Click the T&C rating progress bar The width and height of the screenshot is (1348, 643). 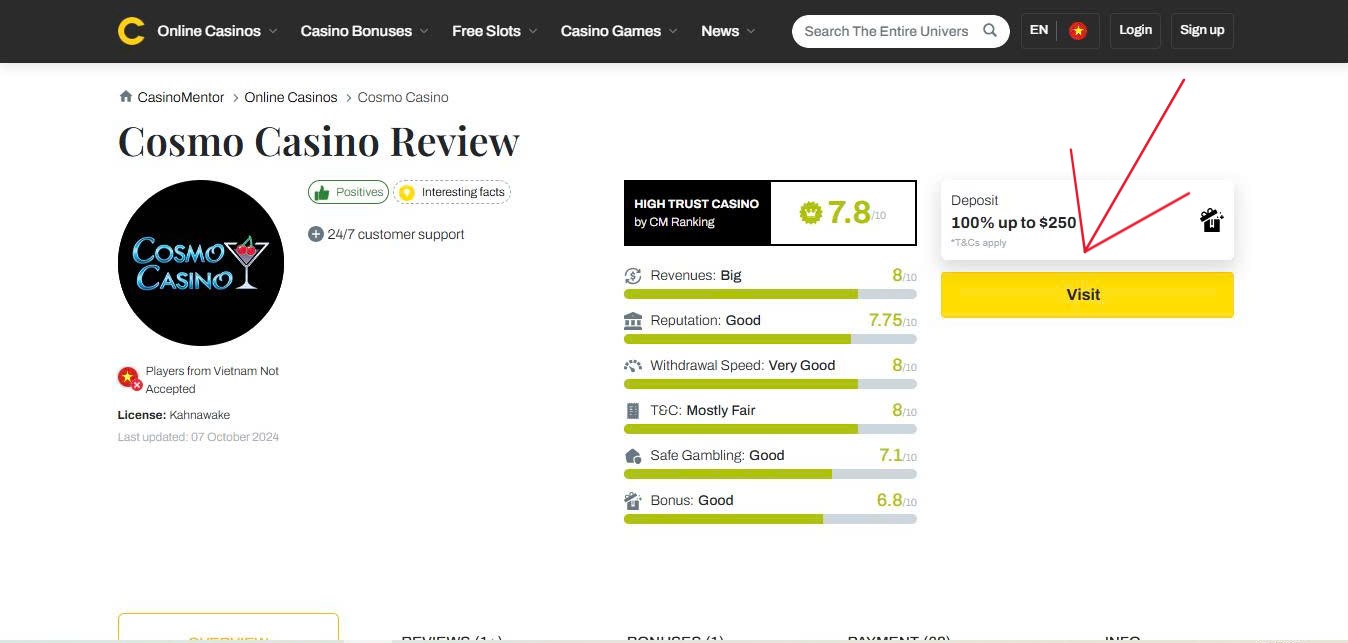(x=770, y=429)
